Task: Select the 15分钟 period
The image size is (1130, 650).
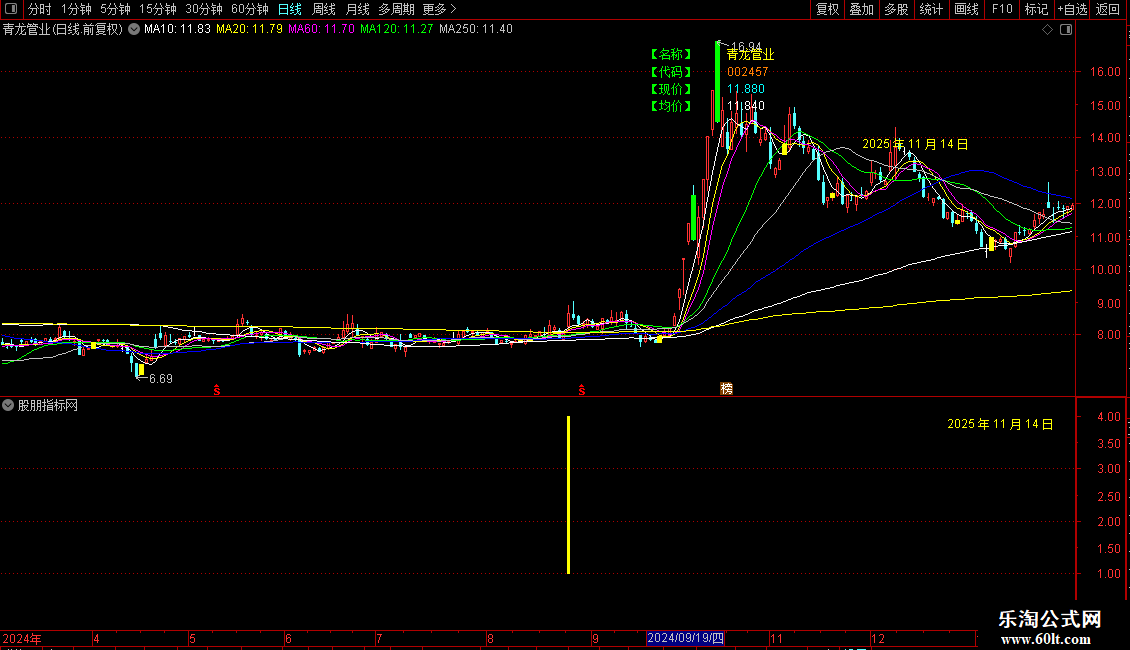Action: coord(158,9)
